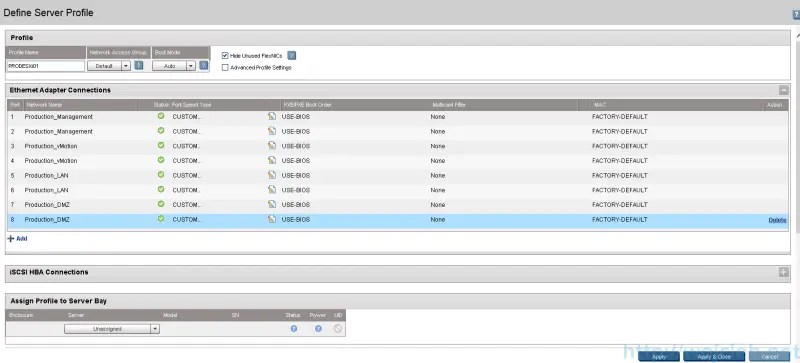The image size is (800, 363).
Task: Select port 6 Production_LAN network name
Action: point(46,190)
